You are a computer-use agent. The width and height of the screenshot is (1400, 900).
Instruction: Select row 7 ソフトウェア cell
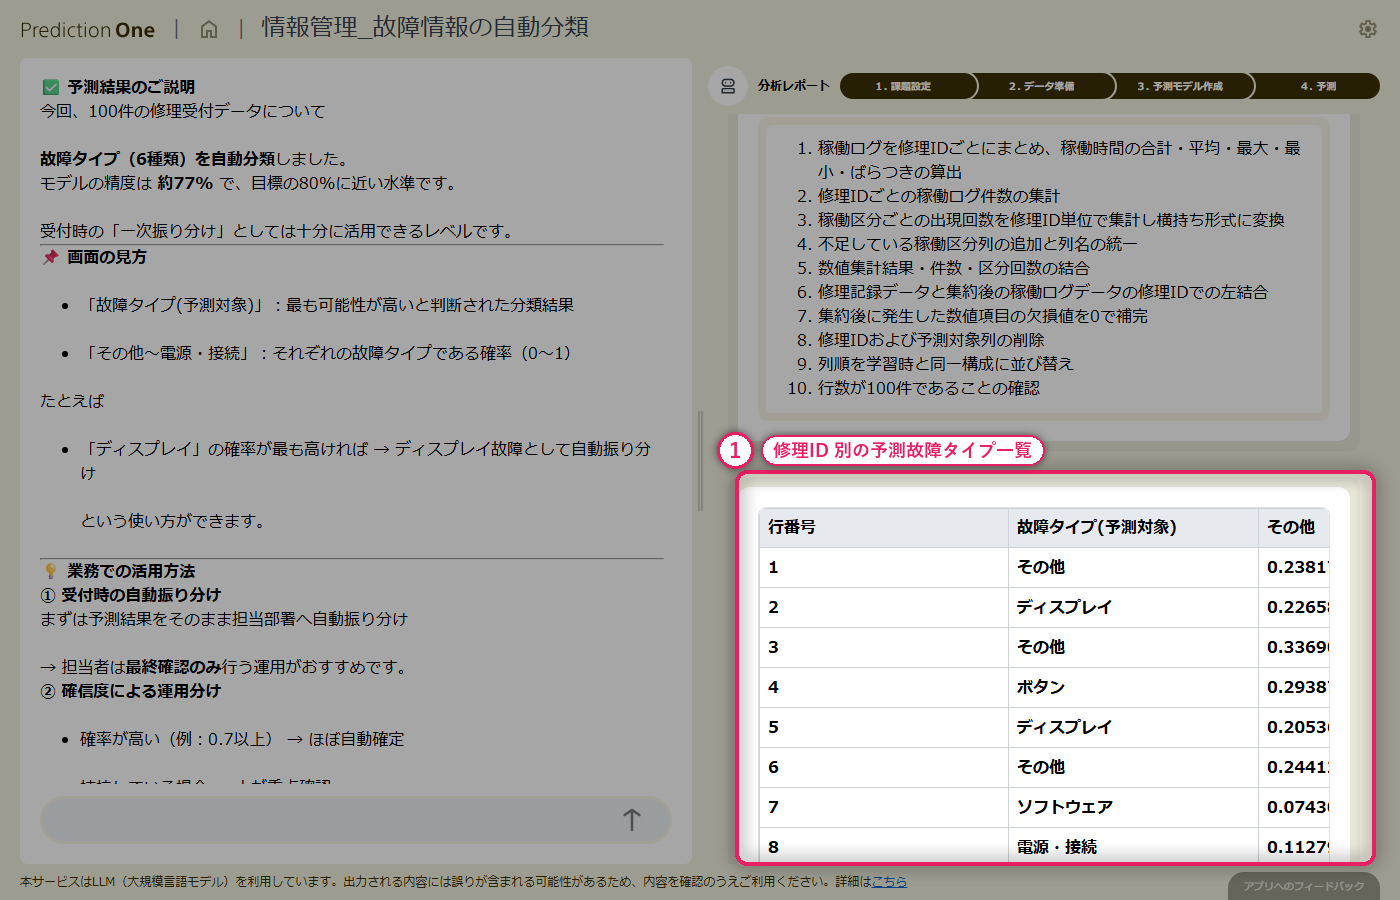1133,807
